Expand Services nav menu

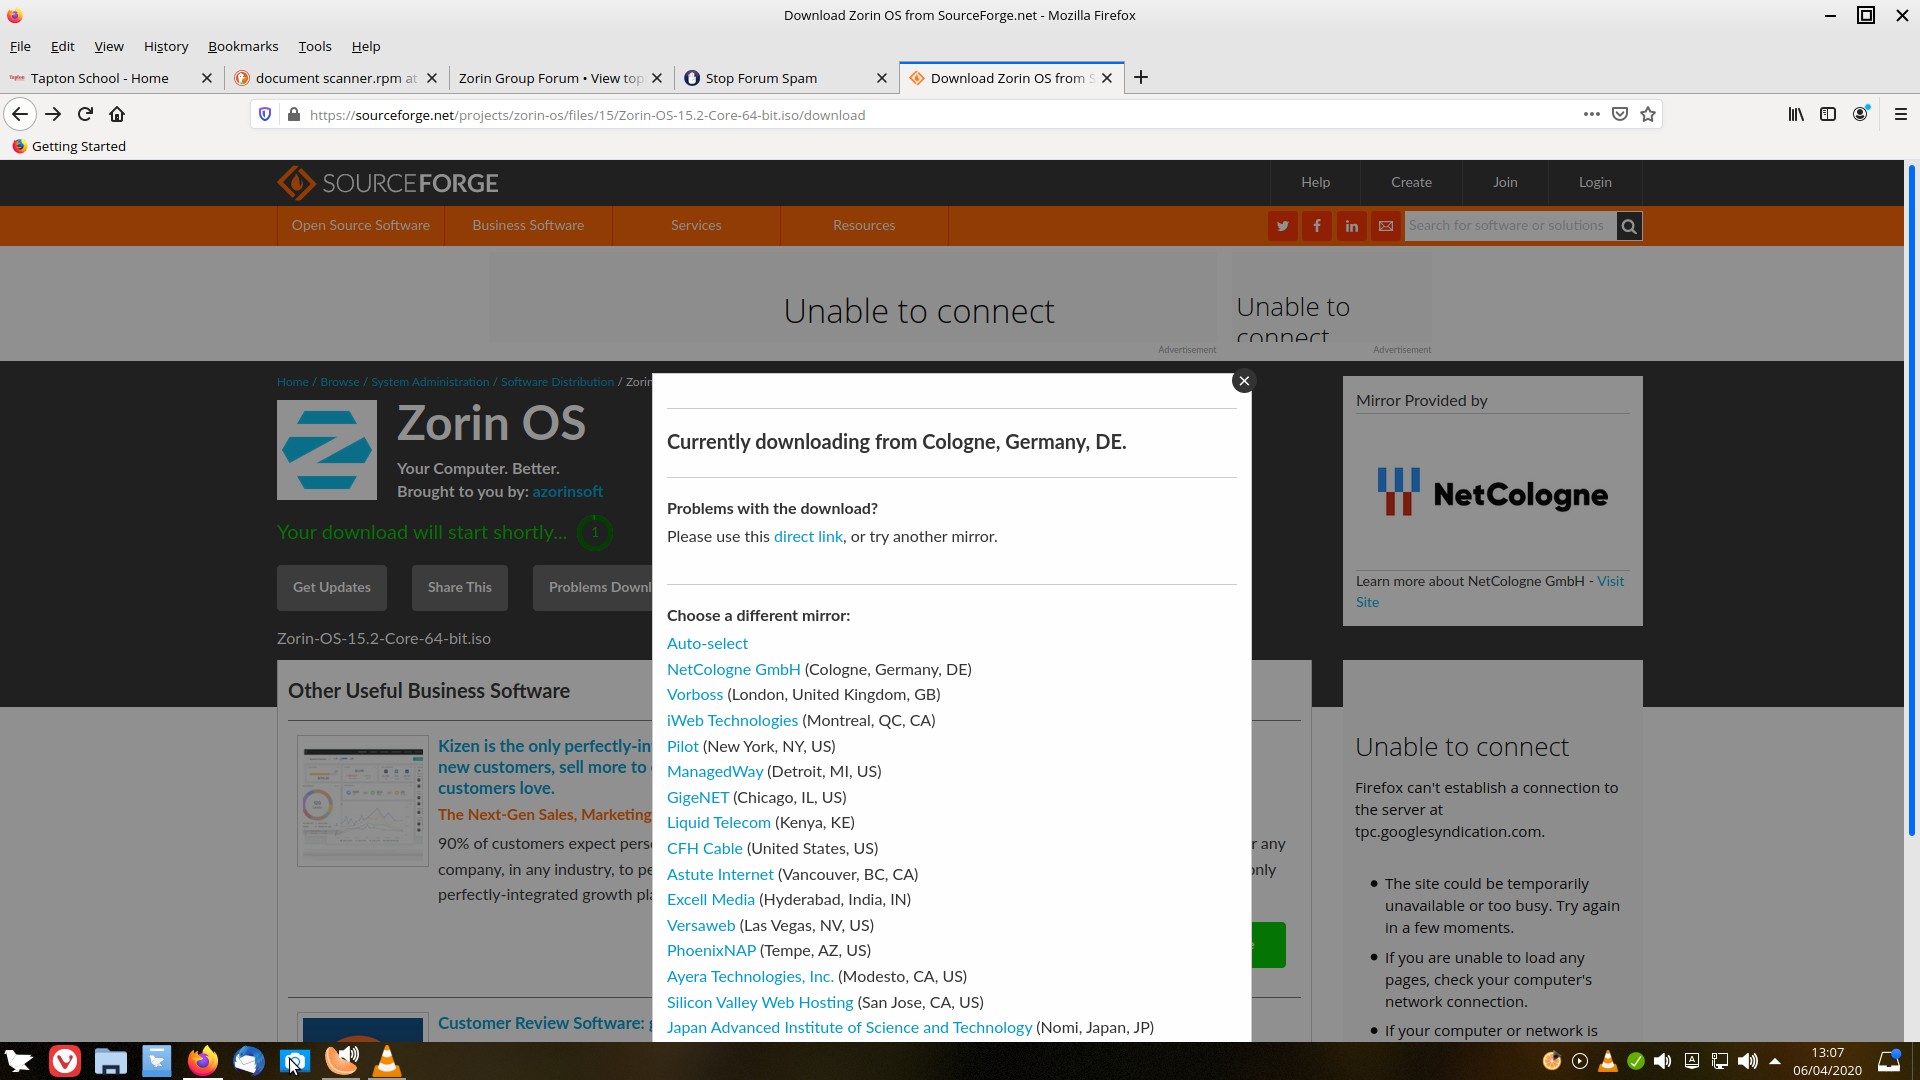pyautogui.click(x=696, y=225)
